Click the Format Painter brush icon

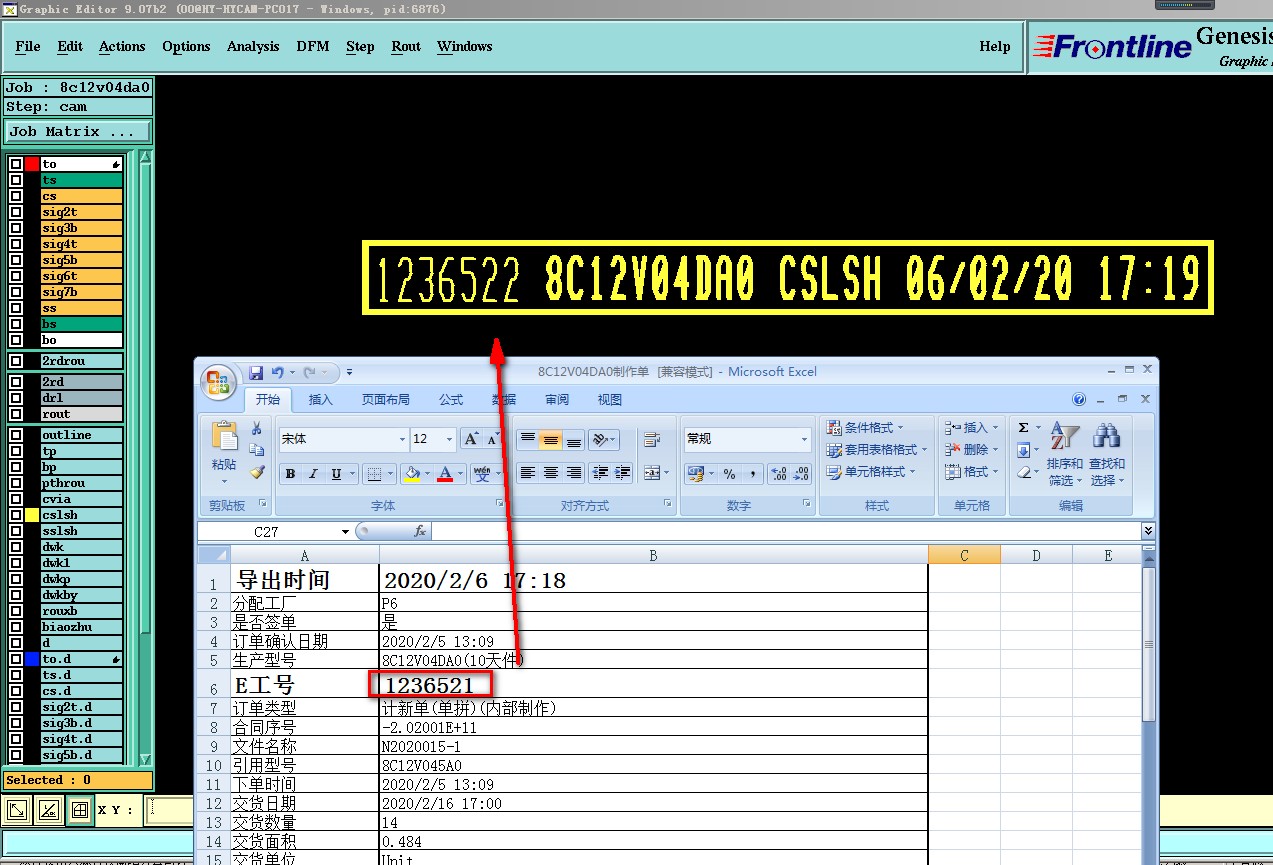pos(257,472)
